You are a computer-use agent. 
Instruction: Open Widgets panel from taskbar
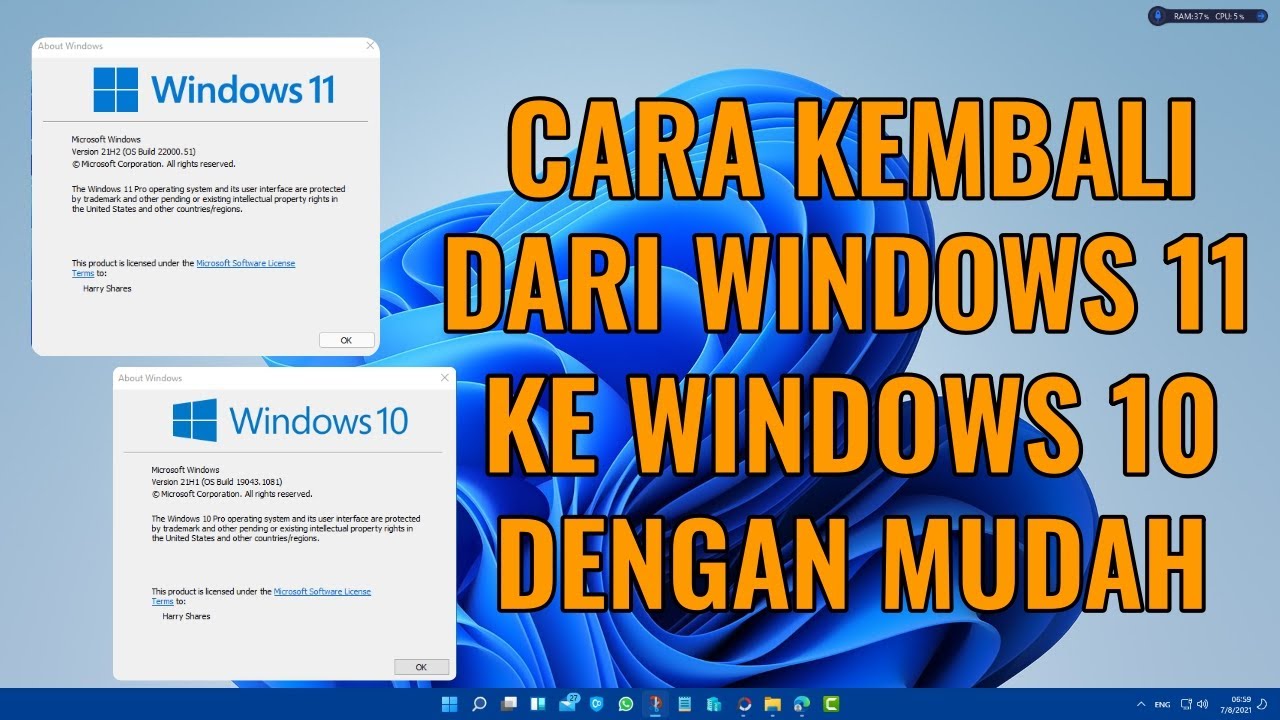point(538,704)
